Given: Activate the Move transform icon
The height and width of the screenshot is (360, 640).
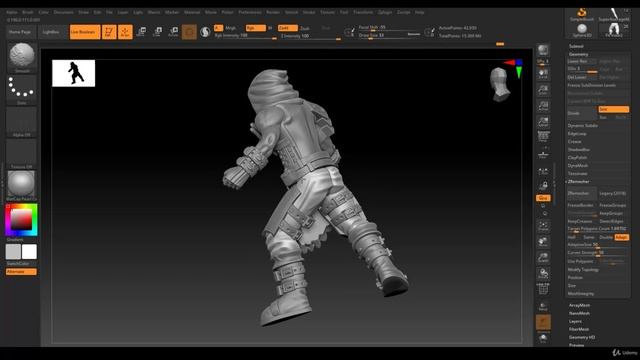Looking at the screenshot, I should 142,32.
